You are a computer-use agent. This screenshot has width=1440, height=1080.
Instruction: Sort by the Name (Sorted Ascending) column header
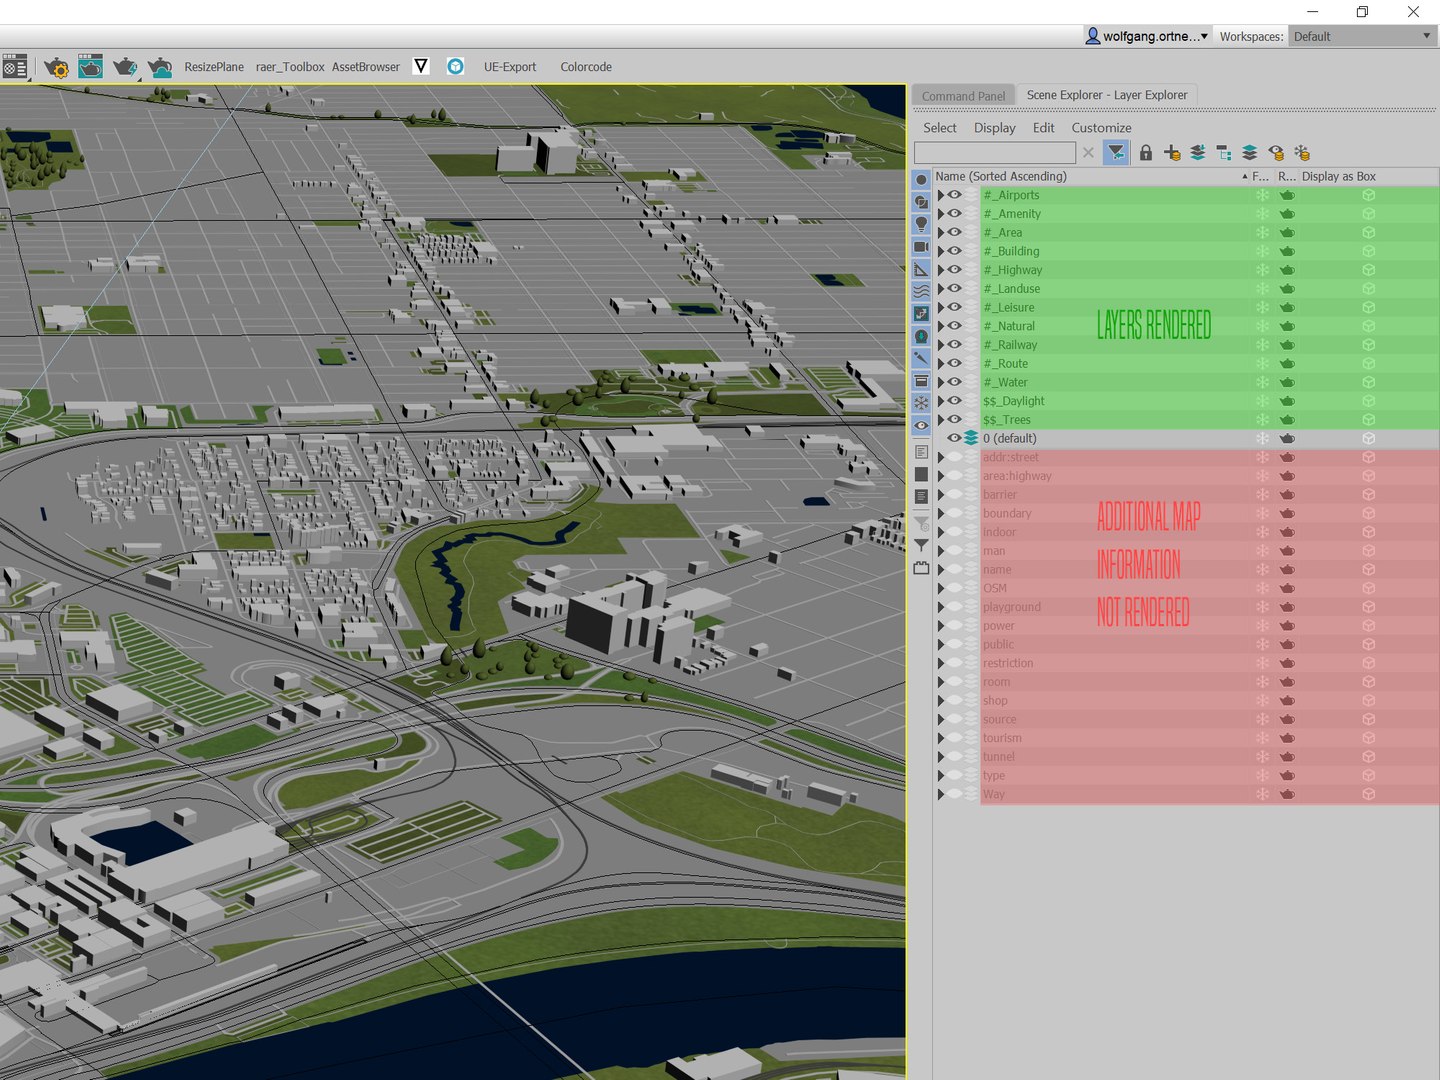coord(1091,176)
